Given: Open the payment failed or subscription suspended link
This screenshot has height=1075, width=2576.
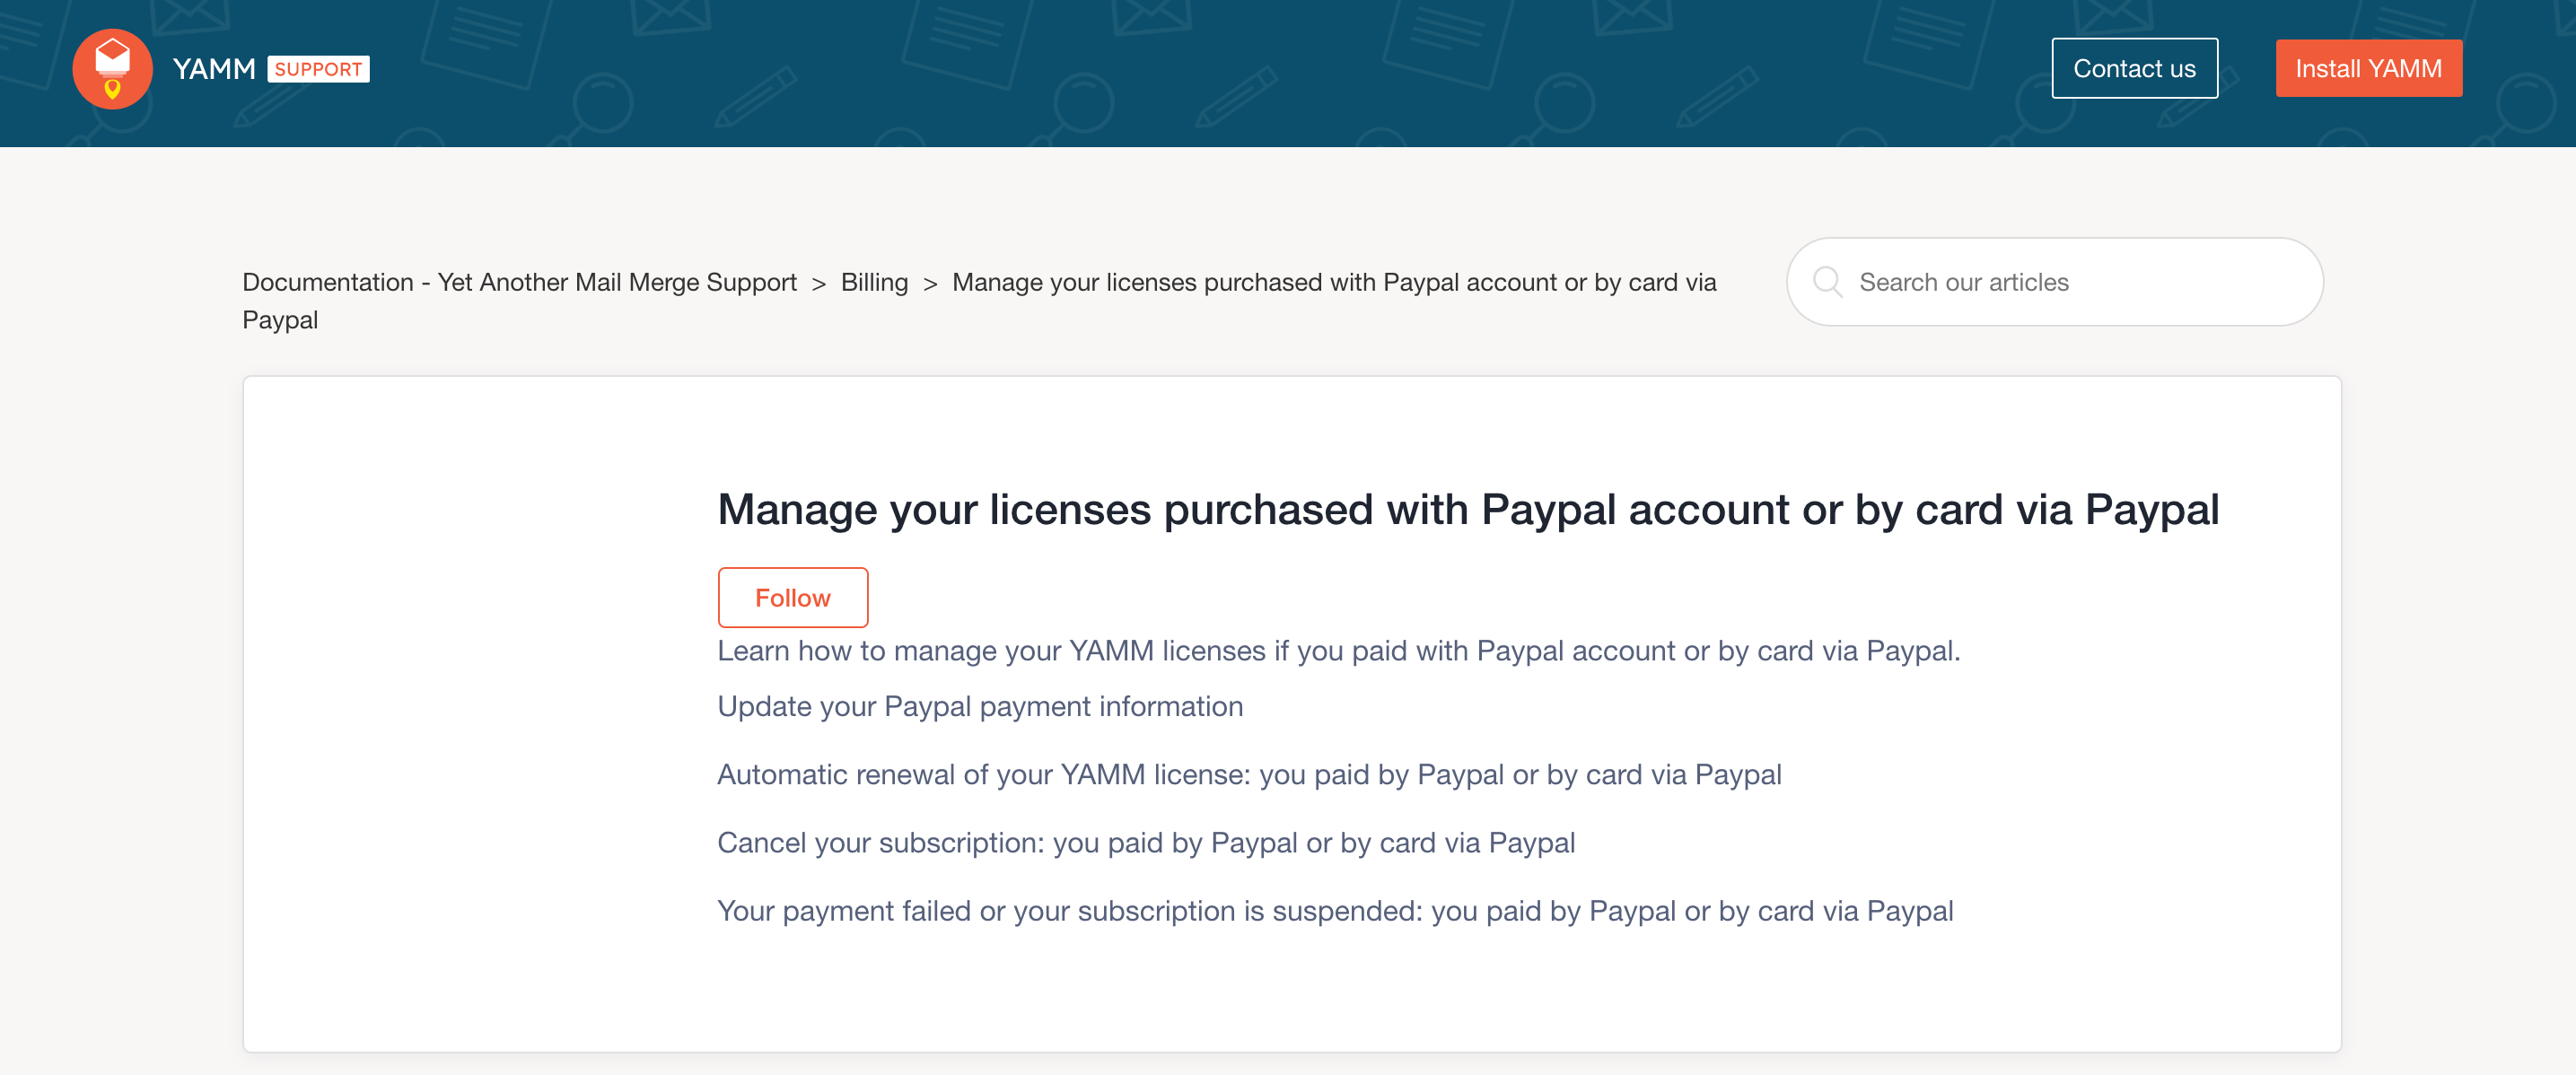Looking at the screenshot, I should (1335, 911).
